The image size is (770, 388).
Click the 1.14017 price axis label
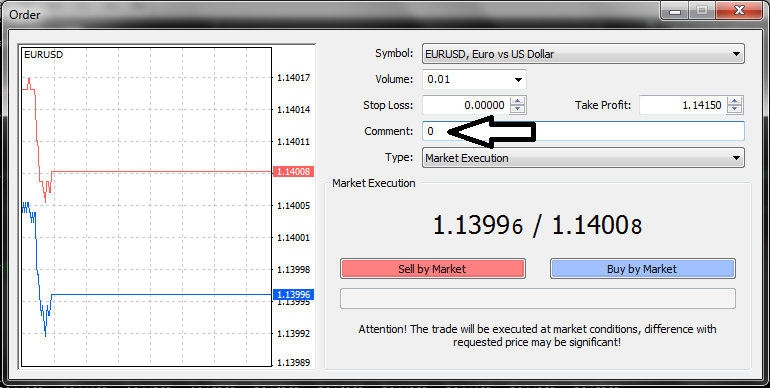[x=294, y=78]
